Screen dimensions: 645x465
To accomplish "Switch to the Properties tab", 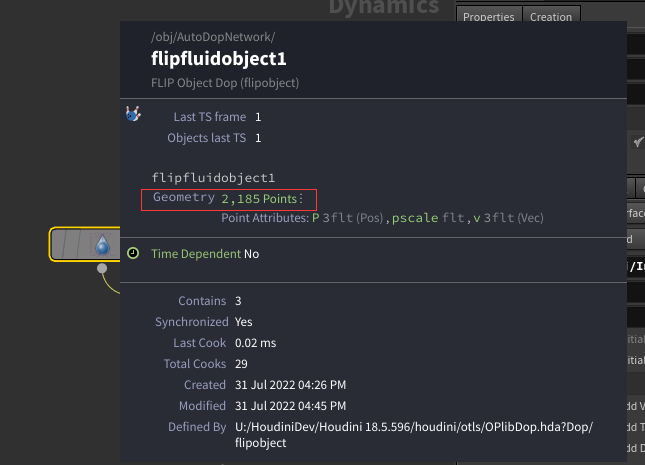I will click(489, 17).
